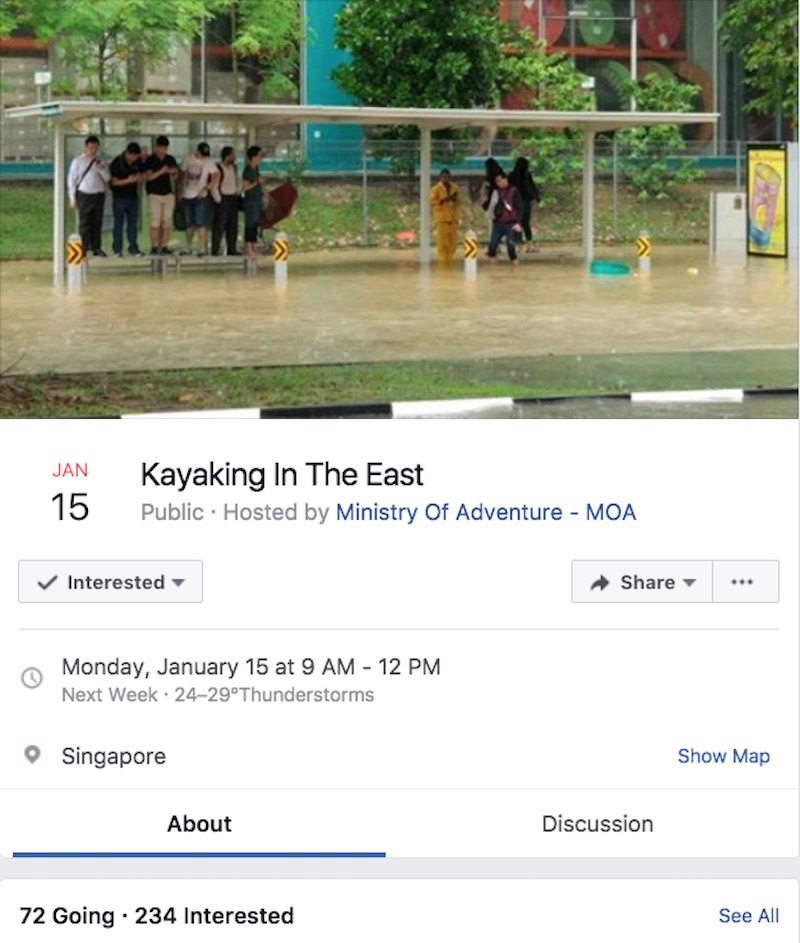The image size is (800, 943).
Task: Click the JAN 15 calendar date badge
Action: 70,493
